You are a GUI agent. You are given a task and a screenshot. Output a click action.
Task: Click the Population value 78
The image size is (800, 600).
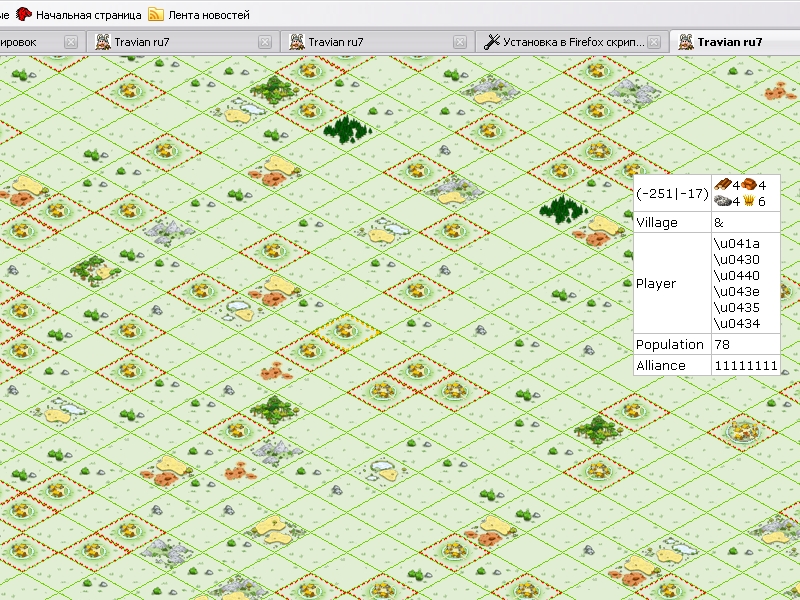(722, 344)
